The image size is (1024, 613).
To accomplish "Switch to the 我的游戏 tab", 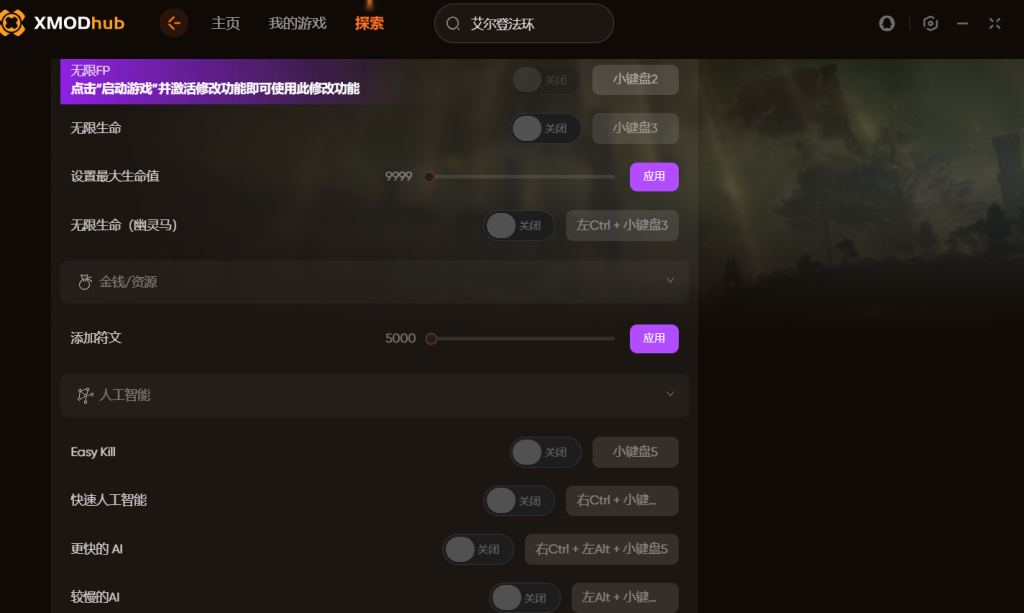I will [x=297, y=24].
